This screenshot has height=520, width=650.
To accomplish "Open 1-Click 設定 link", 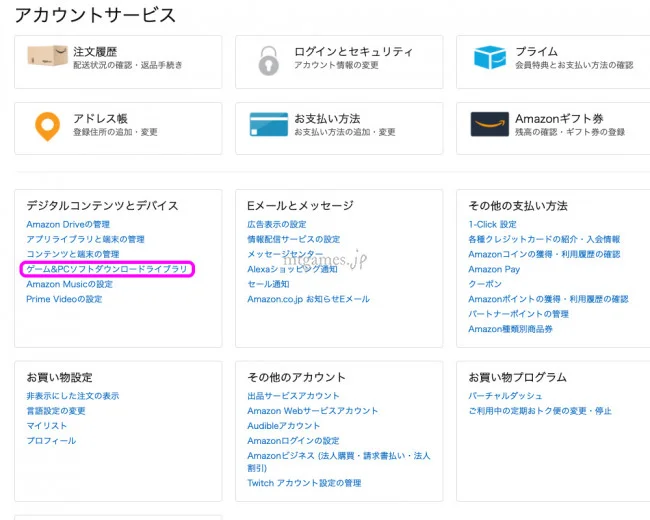I will click(492, 224).
